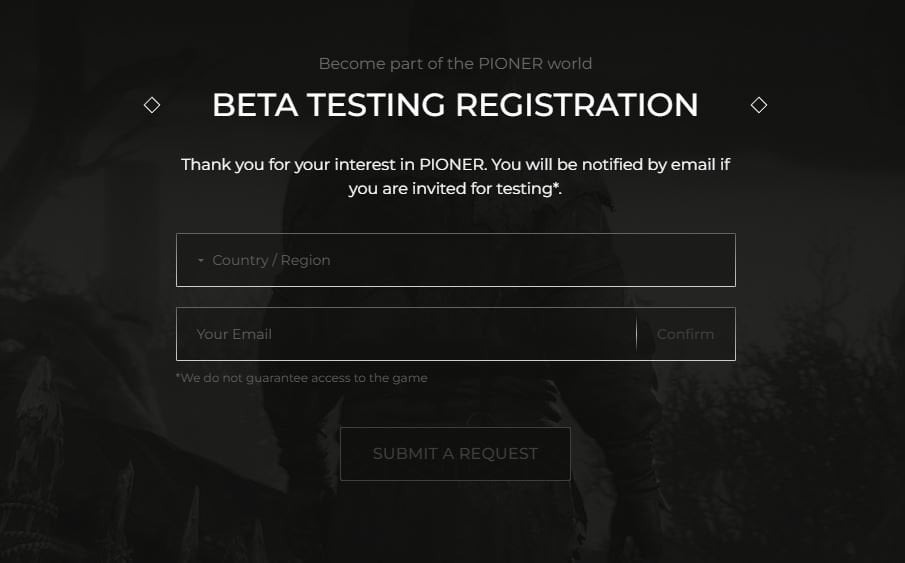Click the small arrow in the Country field
Screen dimensions: 905x563
coord(201,261)
